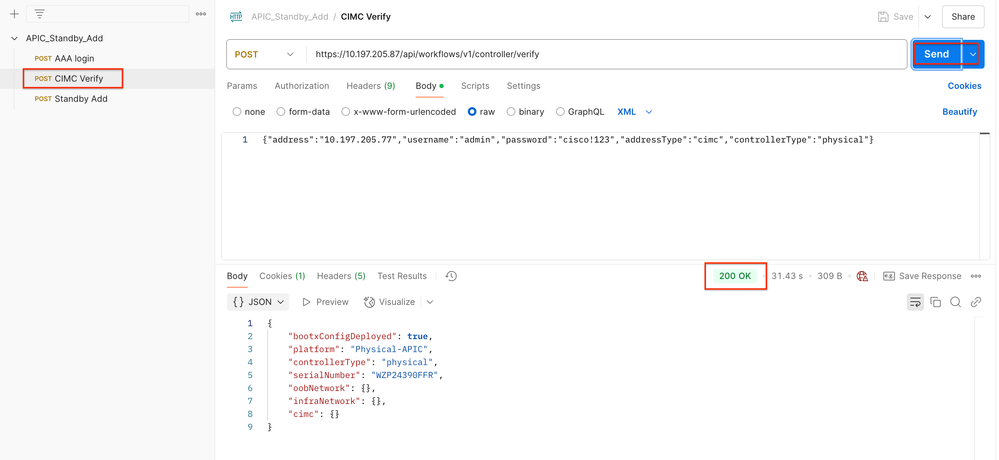Open the JSON response format dropdown
999x460 pixels.
coord(258,302)
